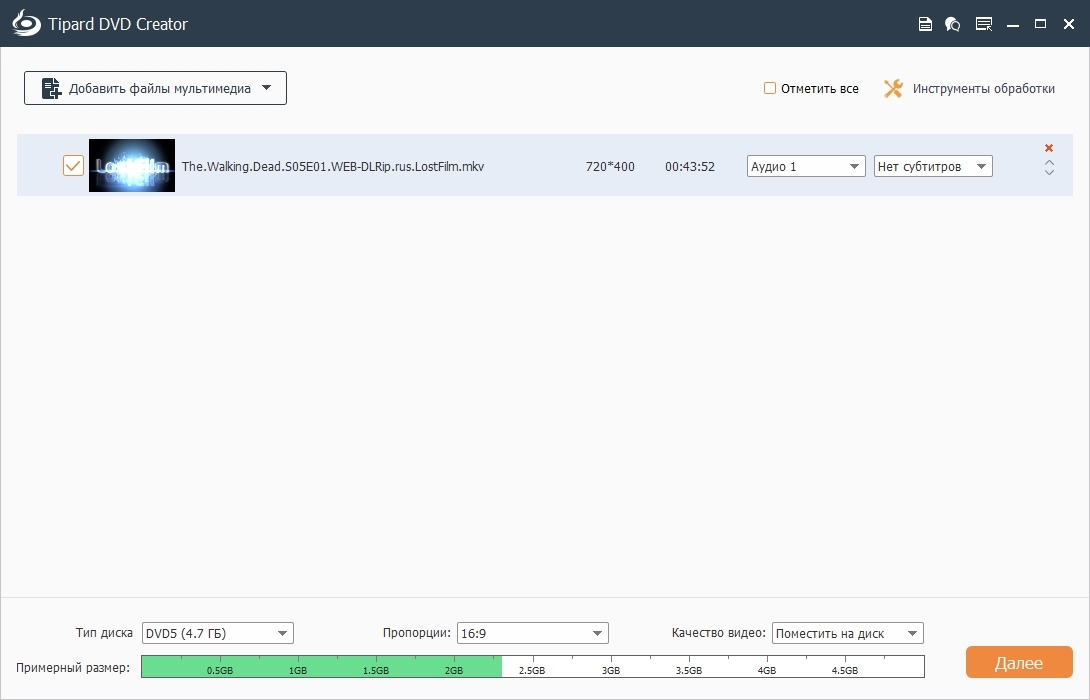Open the title bar menu list icon

(x=984, y=24)
